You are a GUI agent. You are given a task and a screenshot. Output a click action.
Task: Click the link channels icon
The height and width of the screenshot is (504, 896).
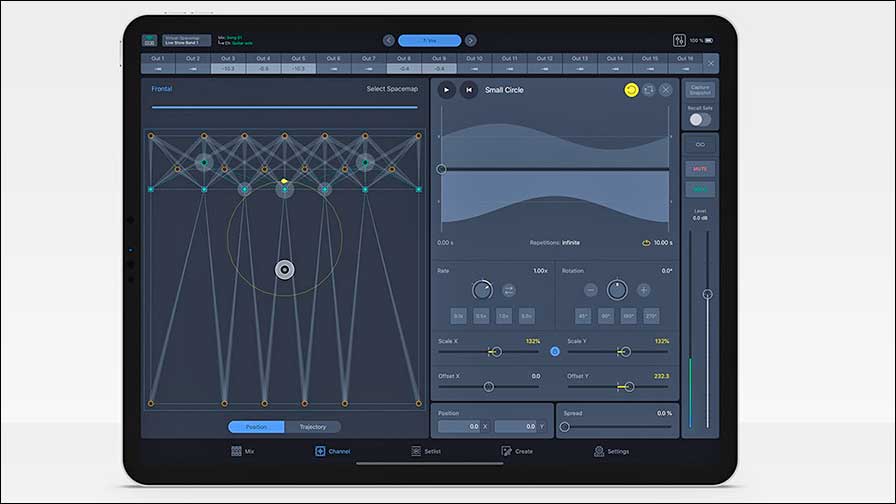click(x=700, y=145)
